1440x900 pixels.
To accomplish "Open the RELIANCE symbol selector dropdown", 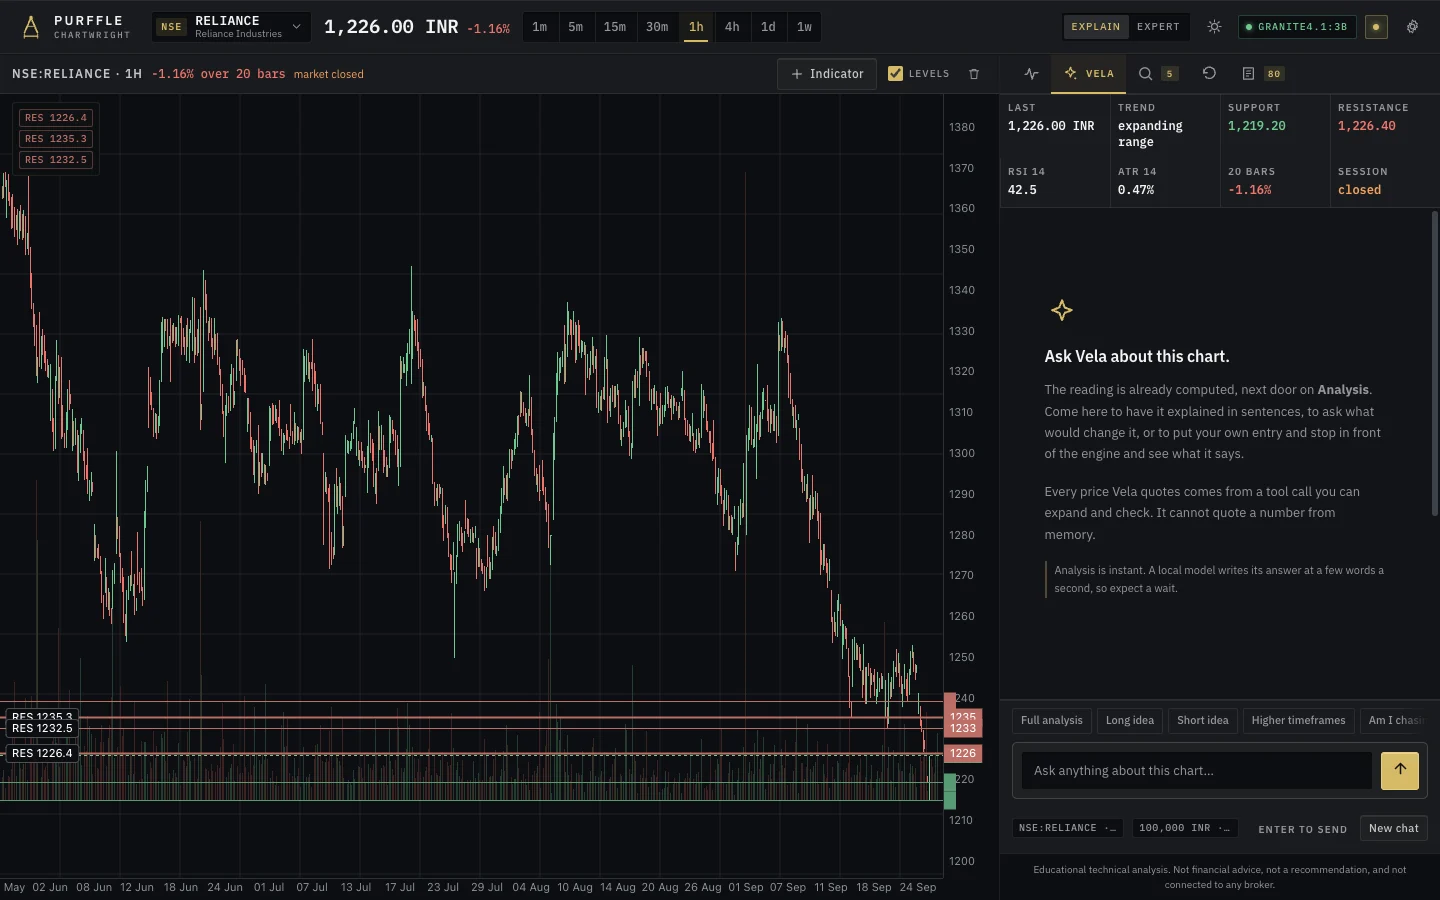I will [231, 27].
